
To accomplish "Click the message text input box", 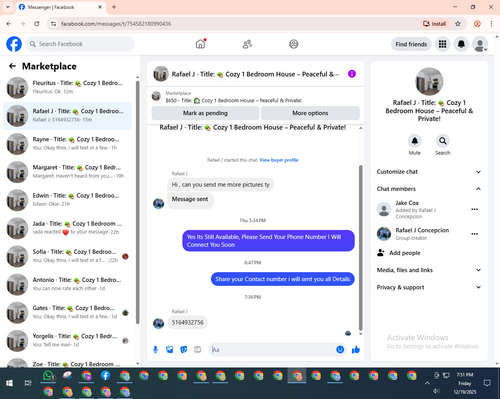I will (272, 350).
